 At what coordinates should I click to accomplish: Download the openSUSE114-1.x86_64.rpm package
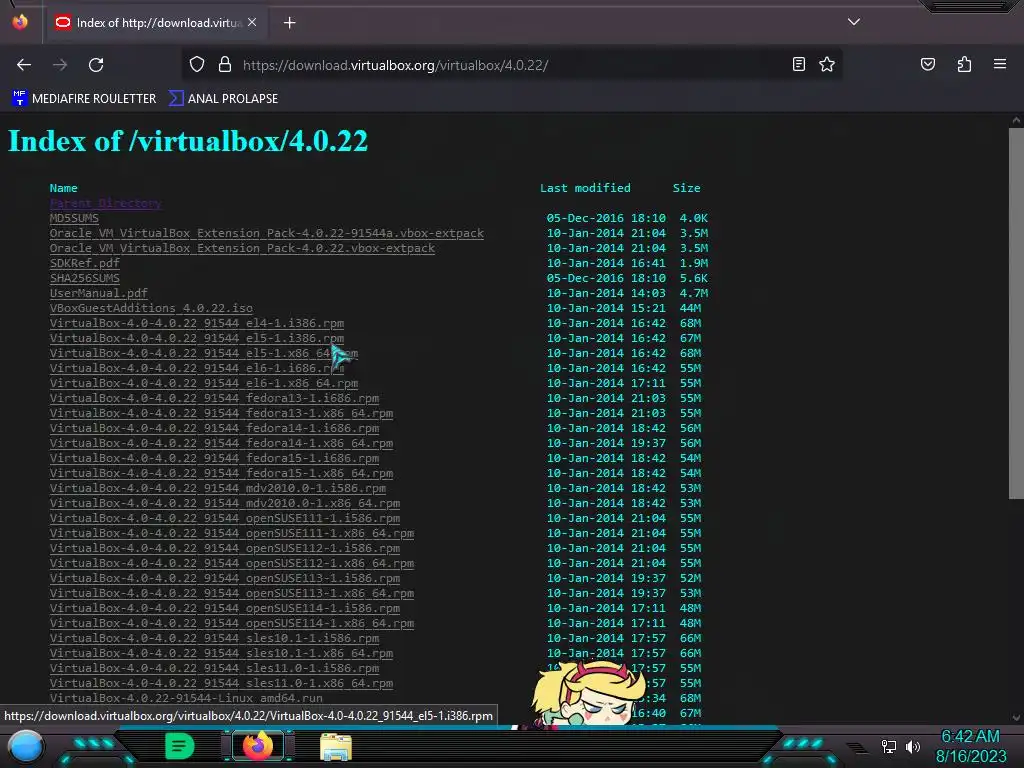tap(232, 624)
